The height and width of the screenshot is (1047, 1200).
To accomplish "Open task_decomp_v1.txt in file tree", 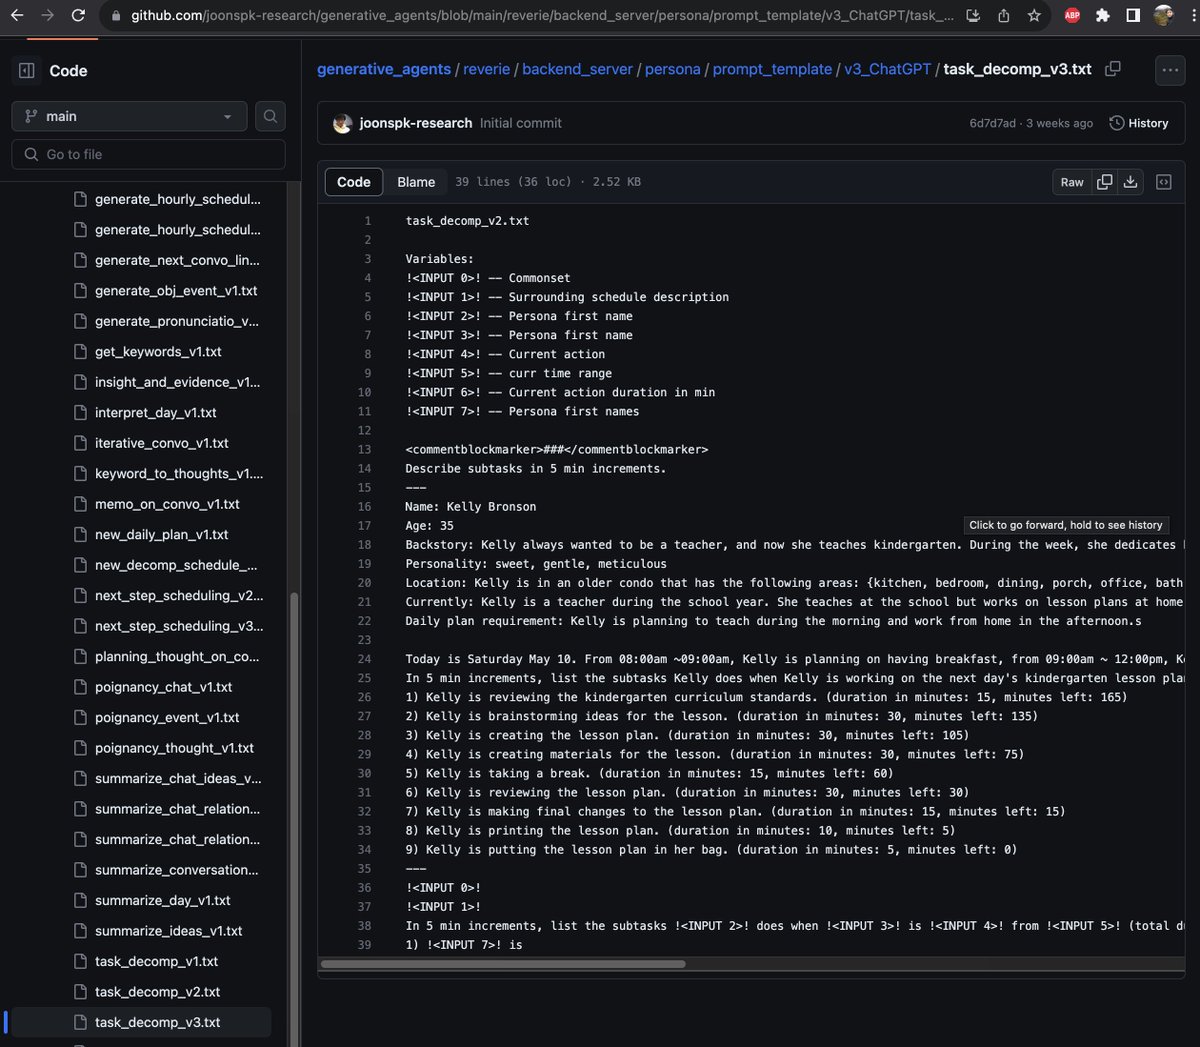I will point(156,962).
